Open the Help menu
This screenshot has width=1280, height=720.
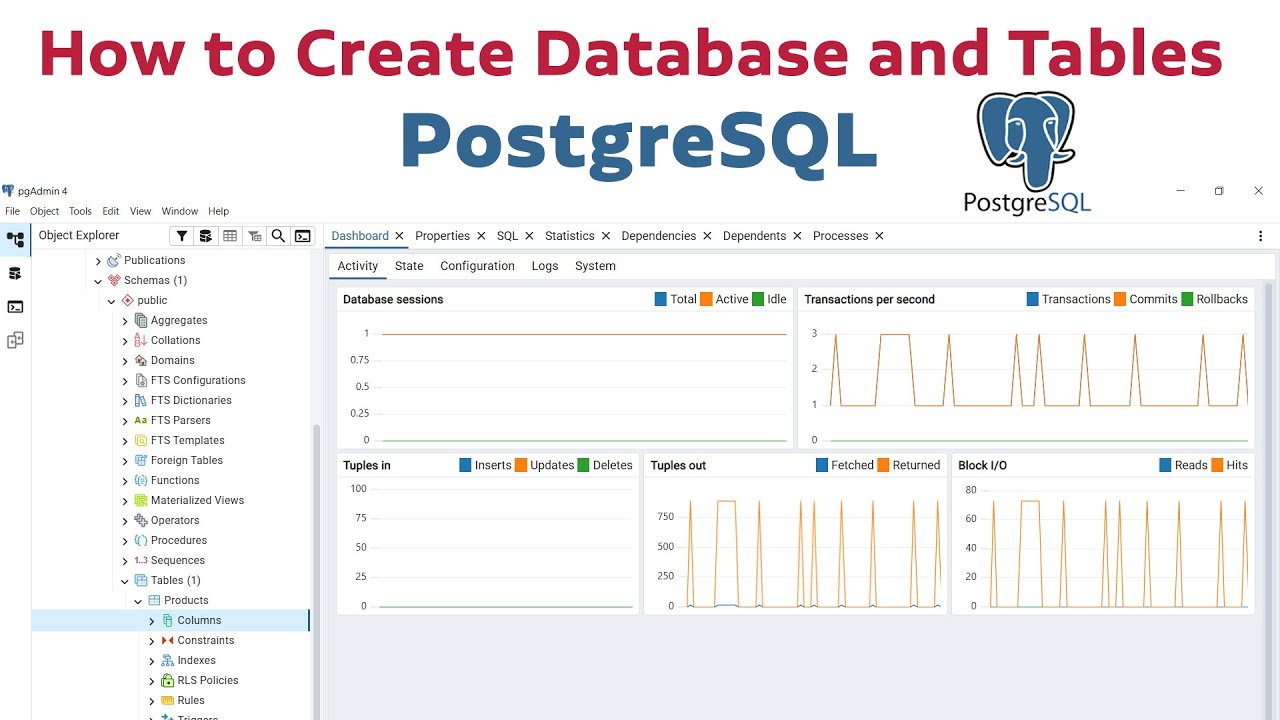pos(218,211)
